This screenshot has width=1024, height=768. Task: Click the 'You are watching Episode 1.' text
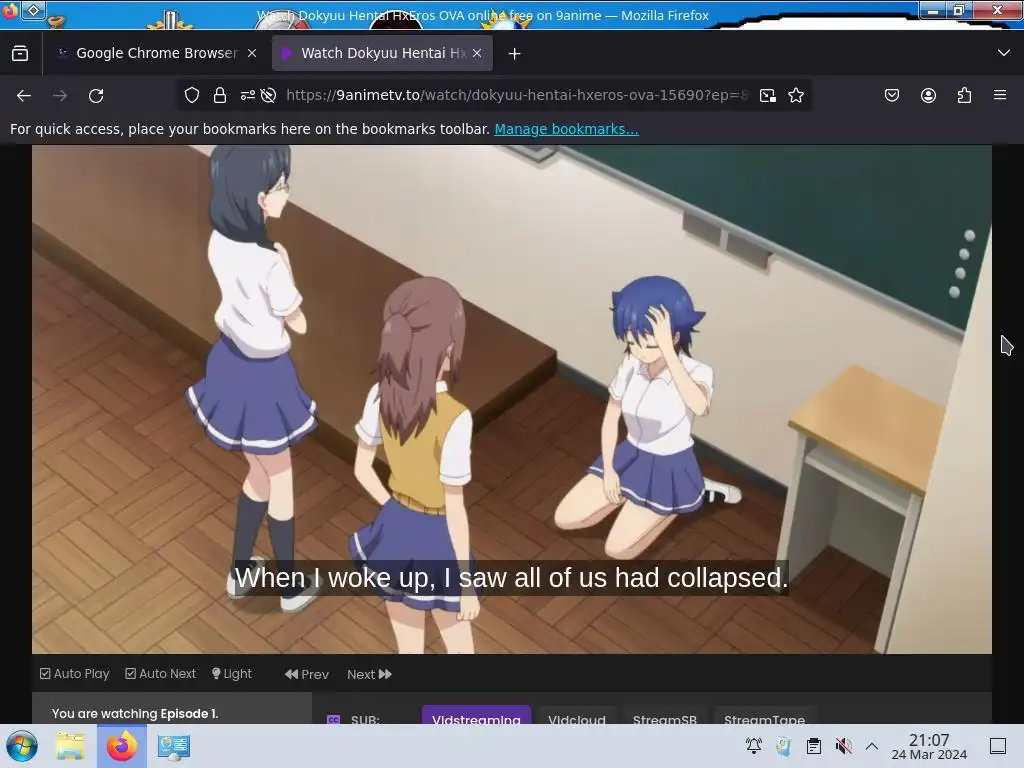point(135,713)
